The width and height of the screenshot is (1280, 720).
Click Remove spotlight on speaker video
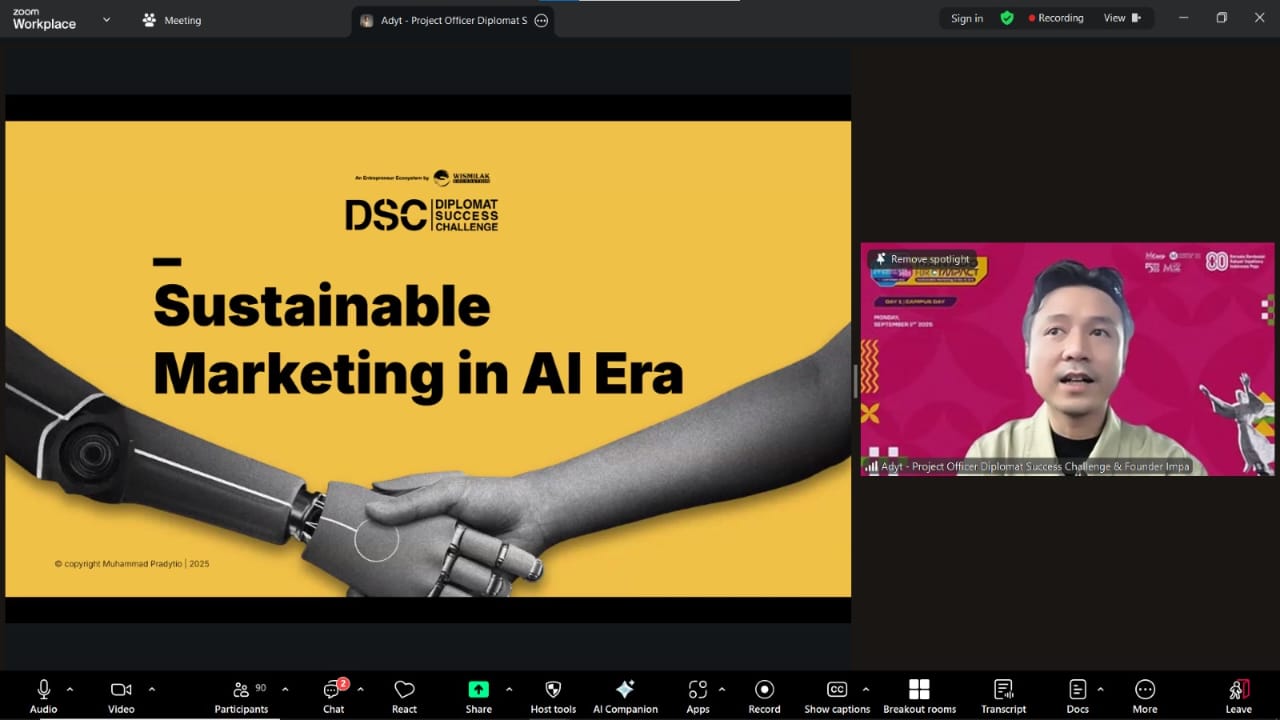tap(922, 259)
